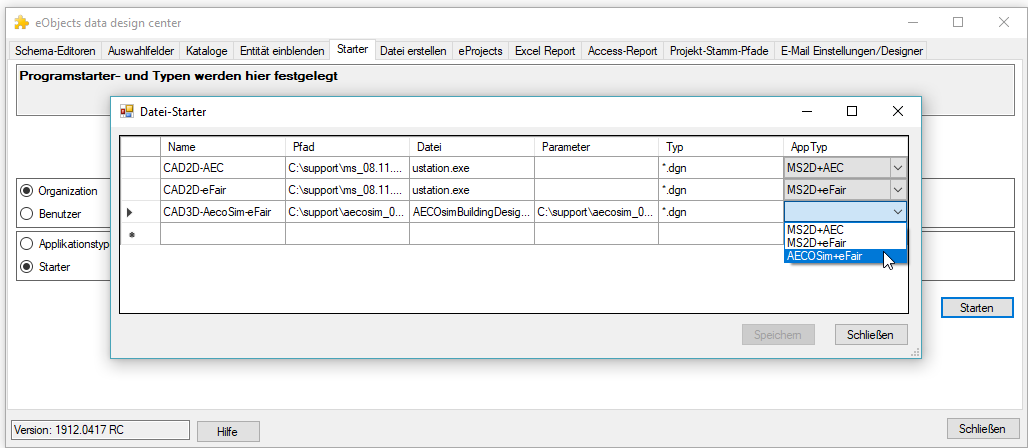Switch to Datei erstellen tab
The width and height of the screenshot is (1028, 448).
[x=413, y=51]
